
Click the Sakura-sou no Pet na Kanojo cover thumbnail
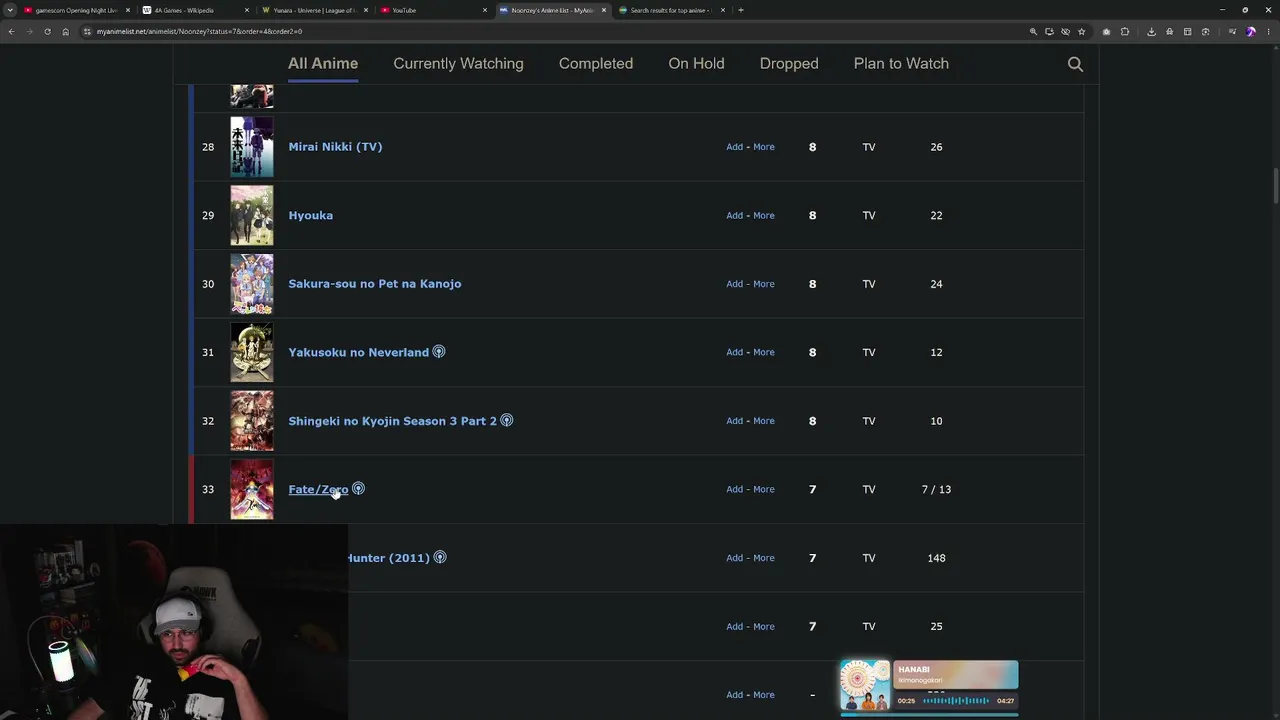click(252, 284)
